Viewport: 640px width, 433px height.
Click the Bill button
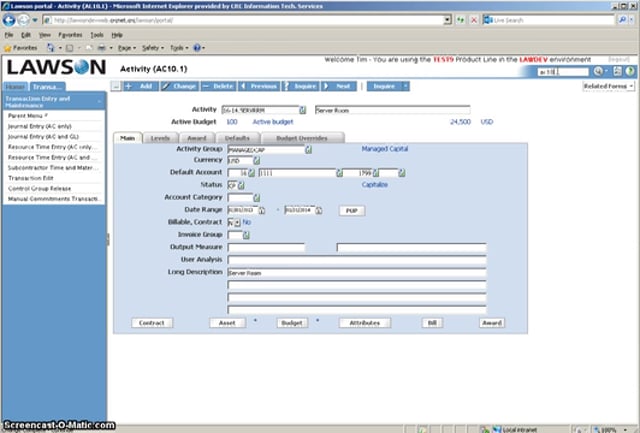click(x=432, y=323)
